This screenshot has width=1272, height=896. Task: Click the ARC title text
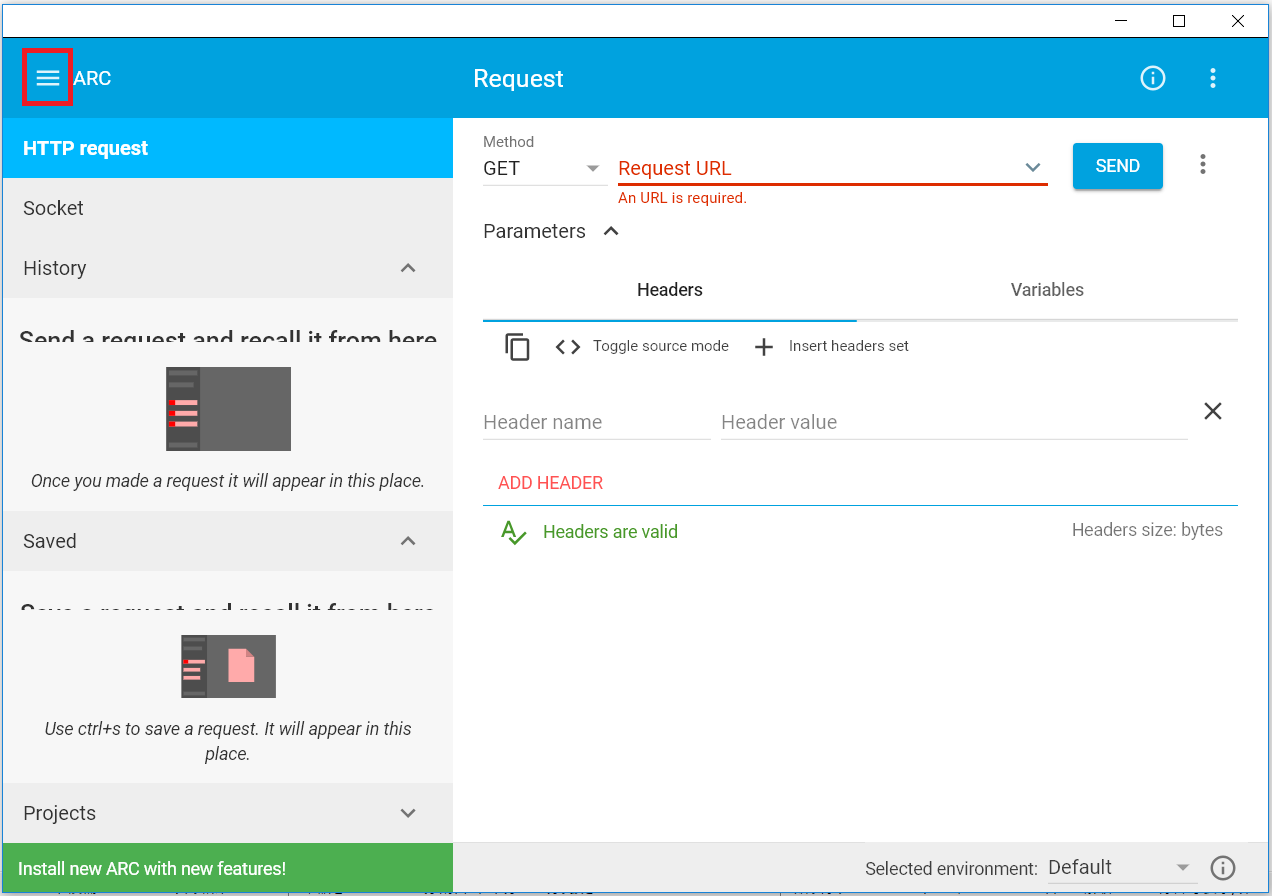point(92,78)
